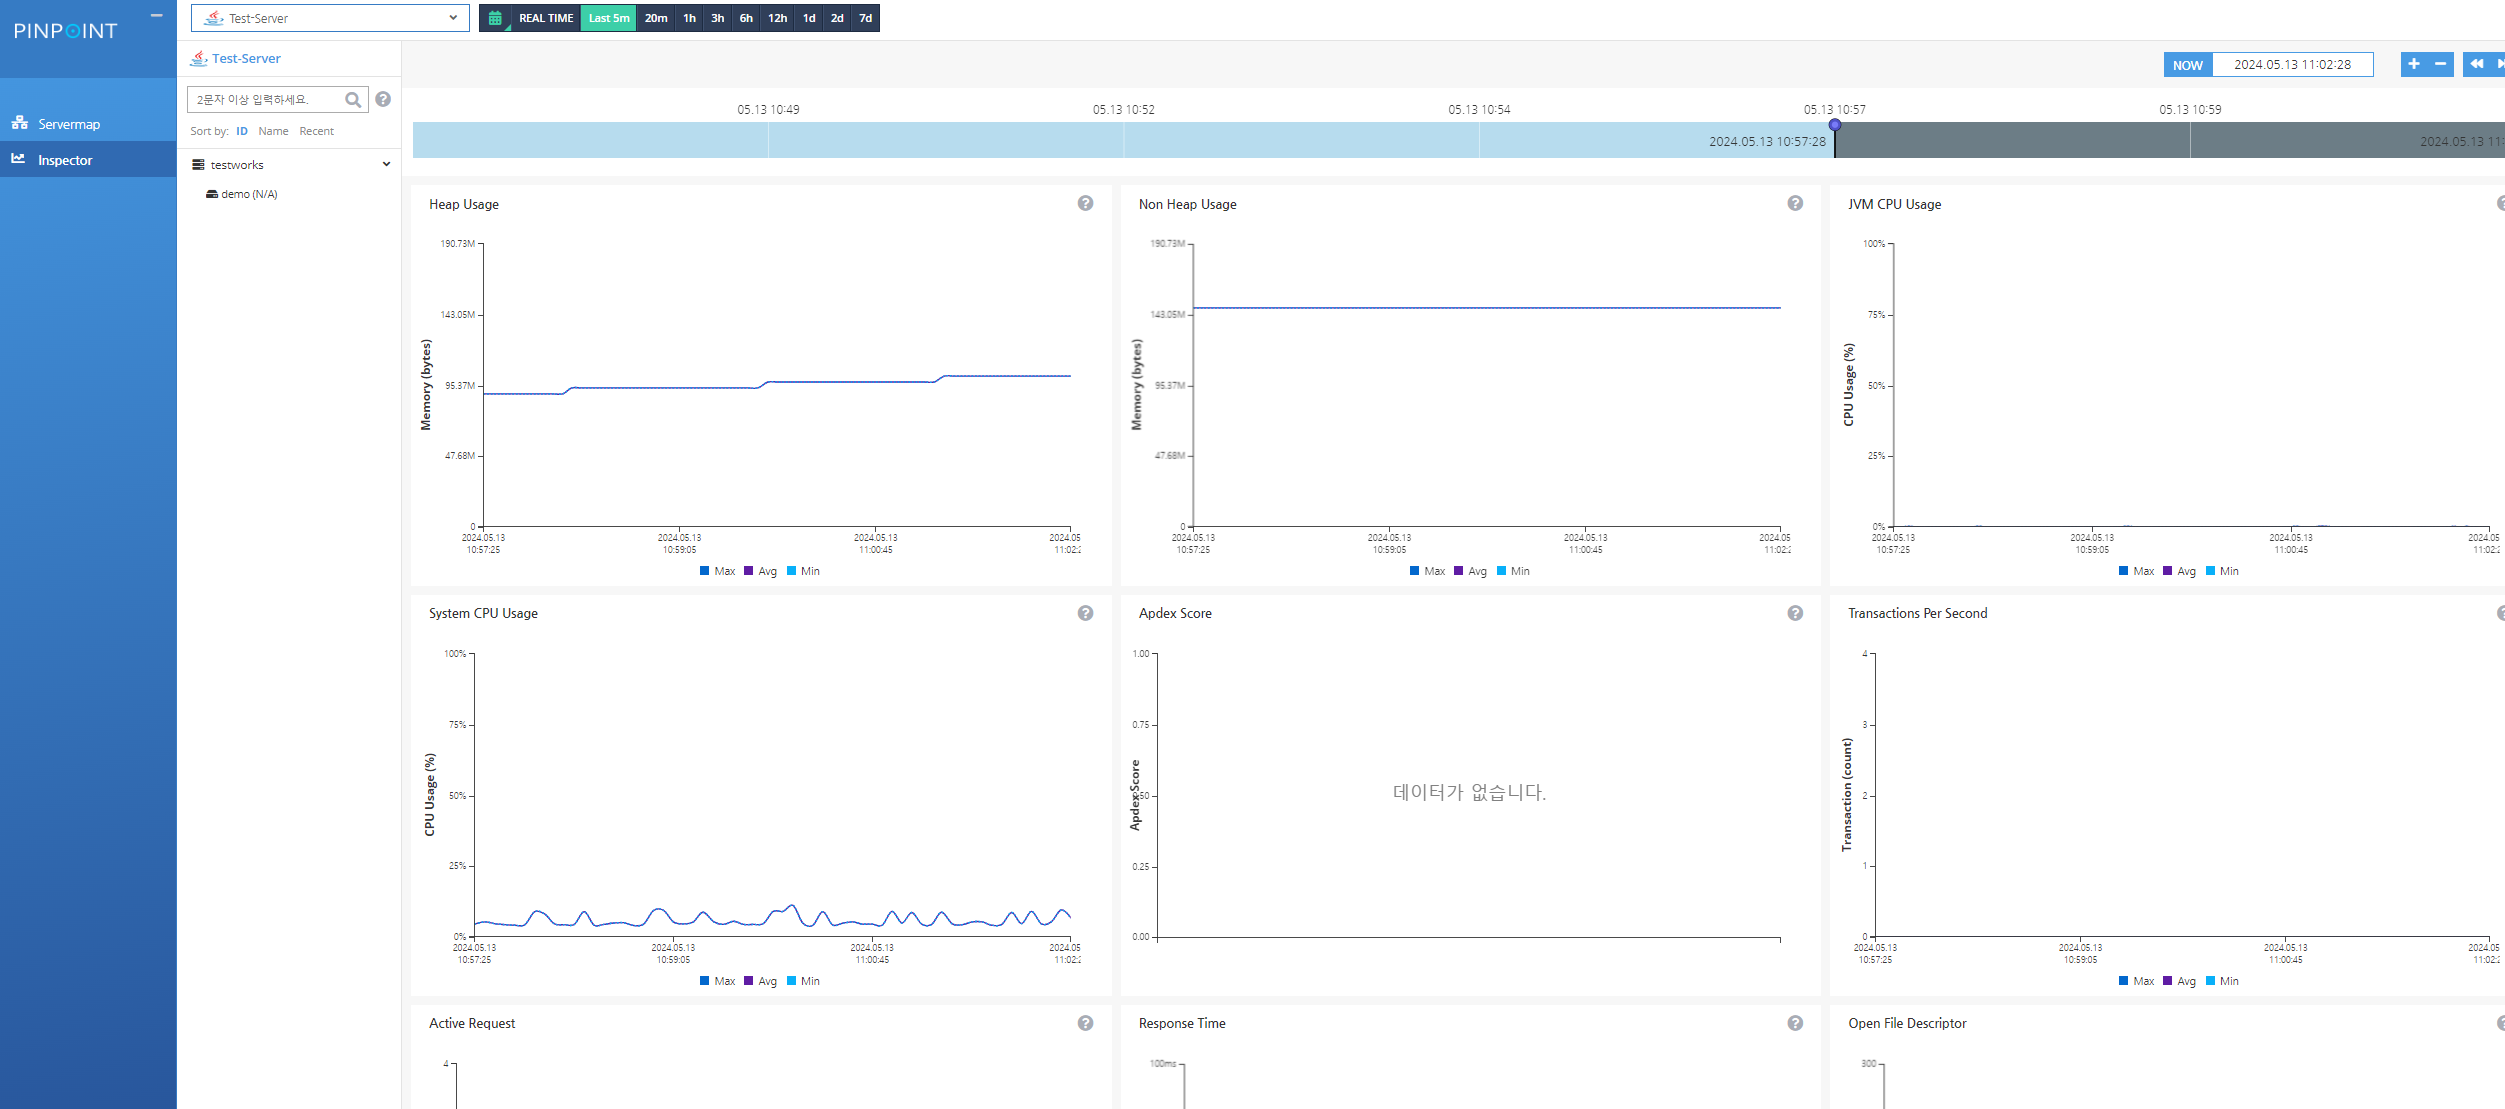Select the 2d period
The image size is (2505, 1109).
pos(837,18)
